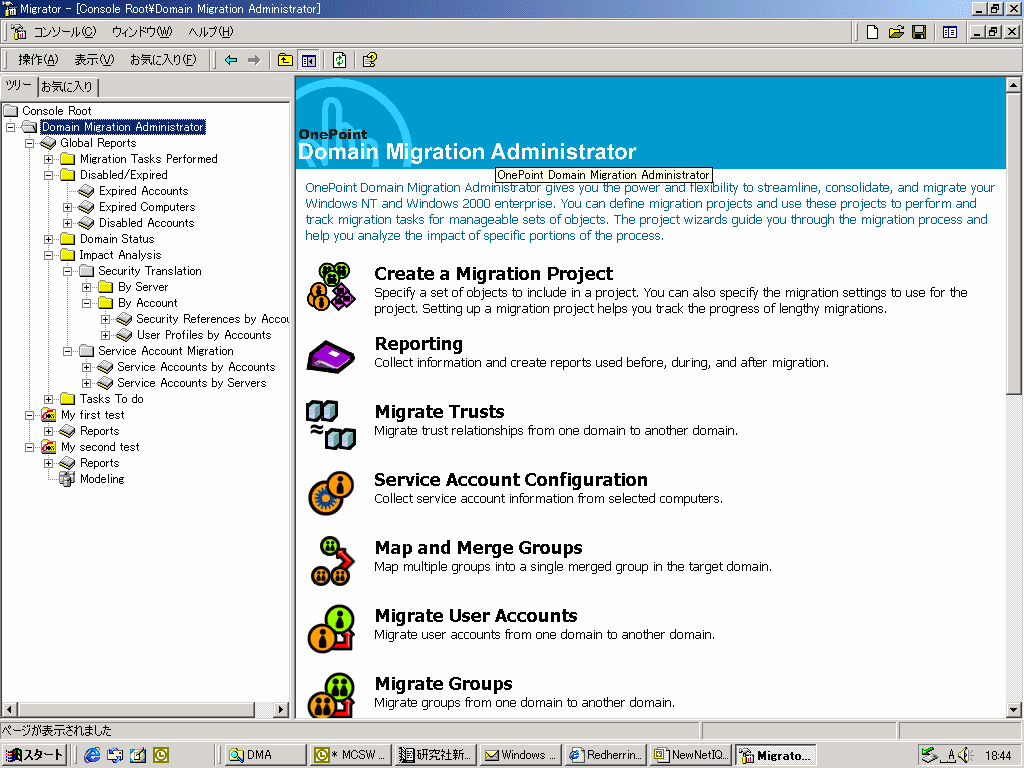This screenshot has width=1024, height=768.
Task: Open the Service Account Configuration link
Action: point(511,479)
